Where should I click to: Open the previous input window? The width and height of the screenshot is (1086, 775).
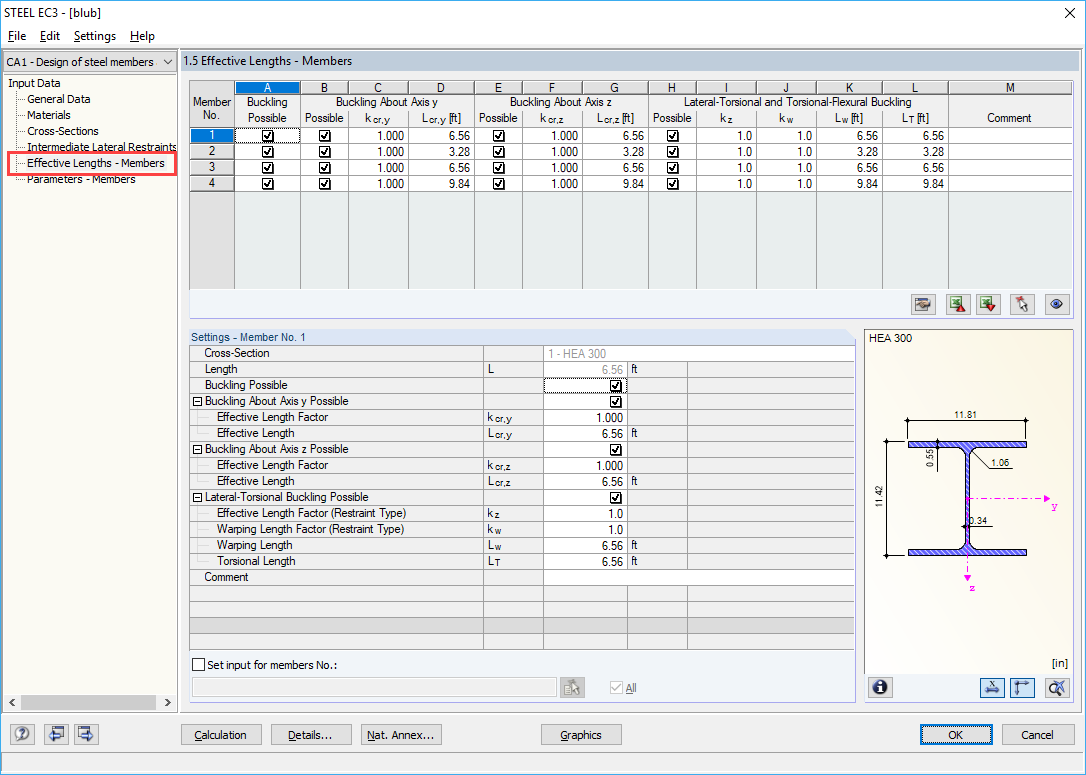(x=56, y=734)
